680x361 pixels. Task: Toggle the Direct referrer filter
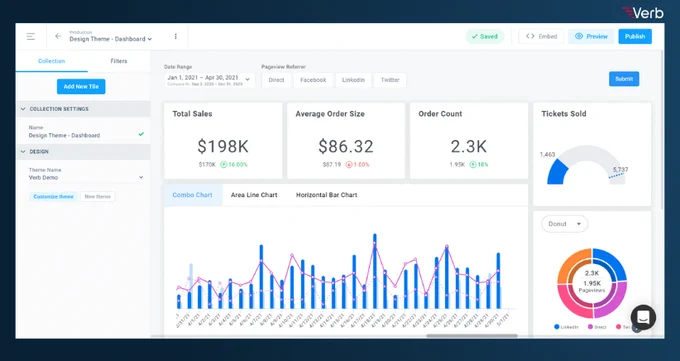pyautogui.click(x=276, y=80)
